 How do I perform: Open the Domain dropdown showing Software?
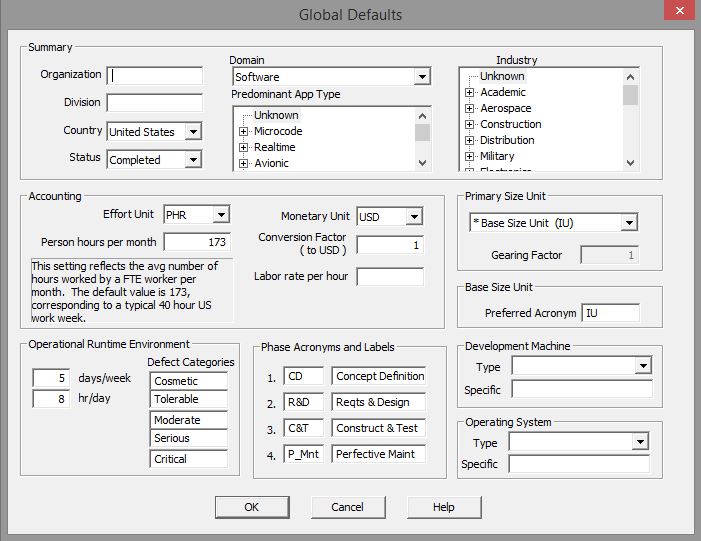tap(422, 77)
